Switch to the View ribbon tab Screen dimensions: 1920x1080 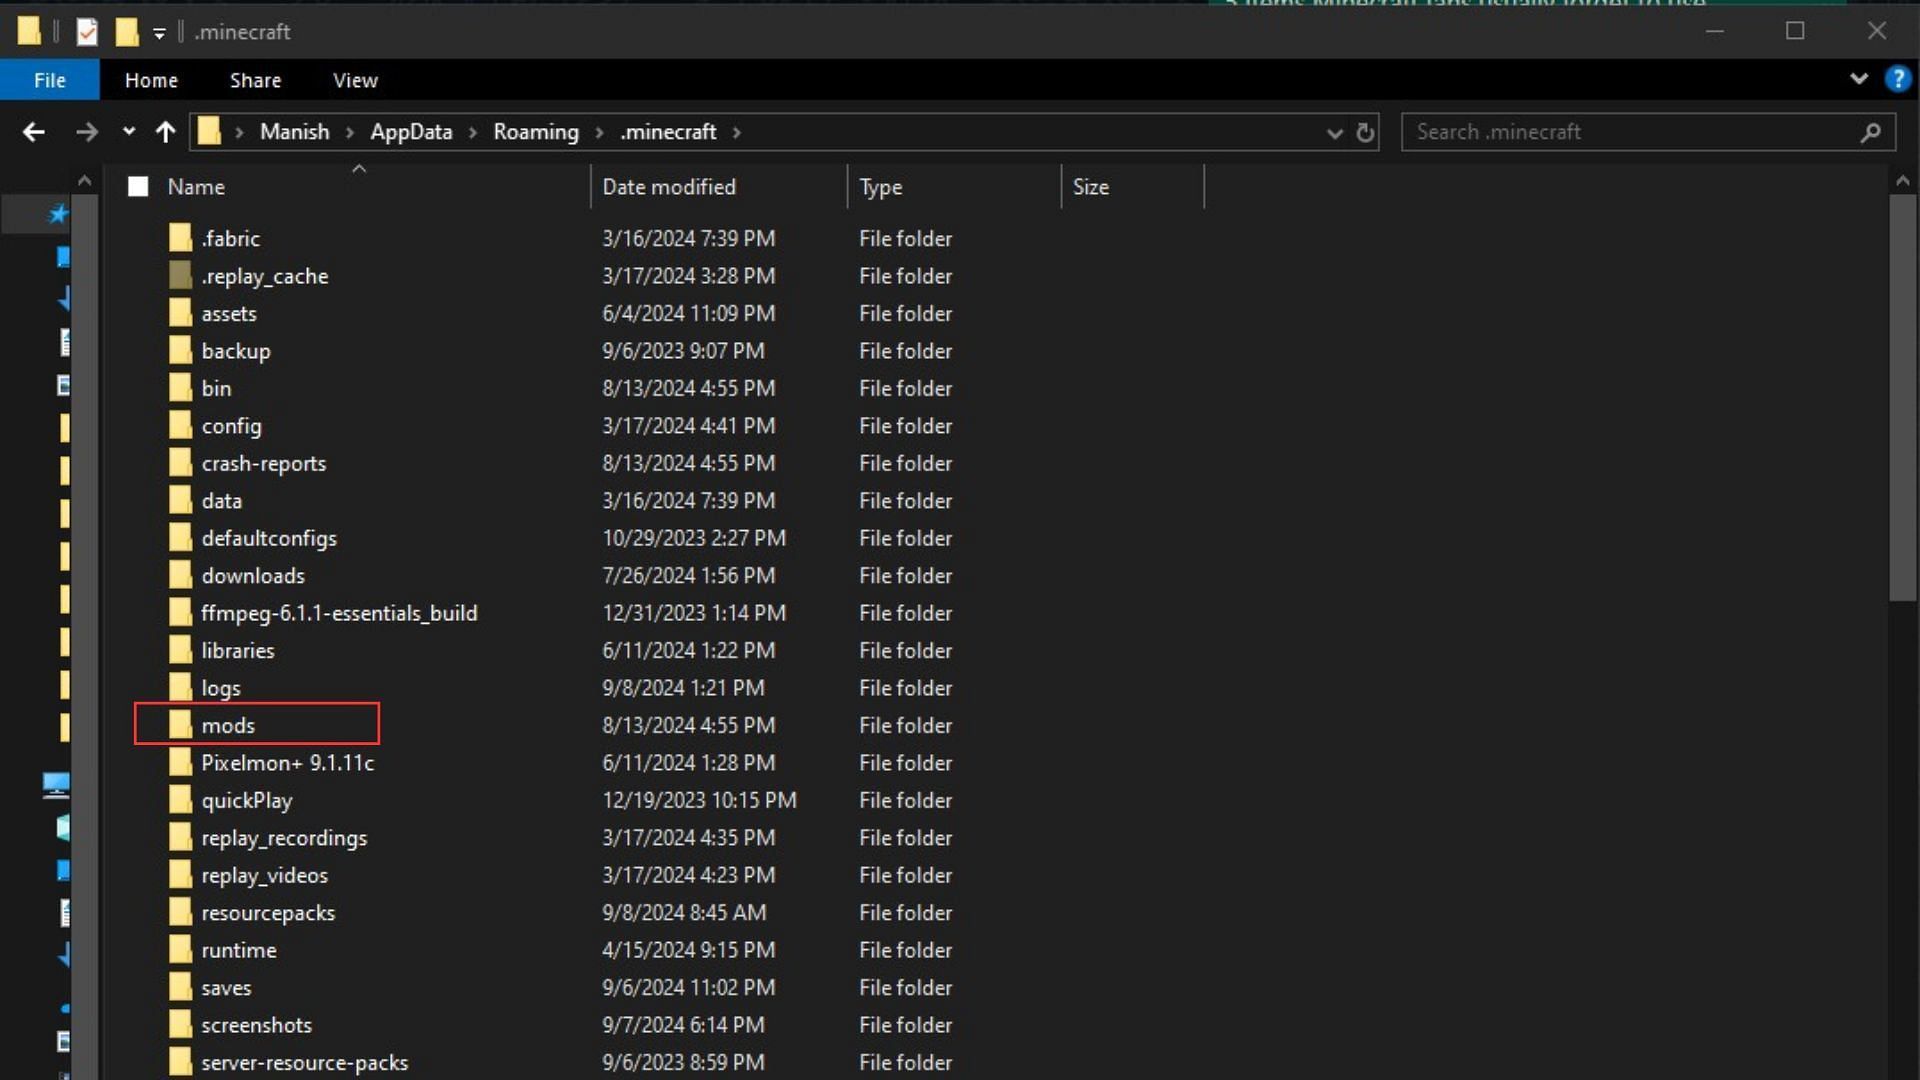pos(355,80)
